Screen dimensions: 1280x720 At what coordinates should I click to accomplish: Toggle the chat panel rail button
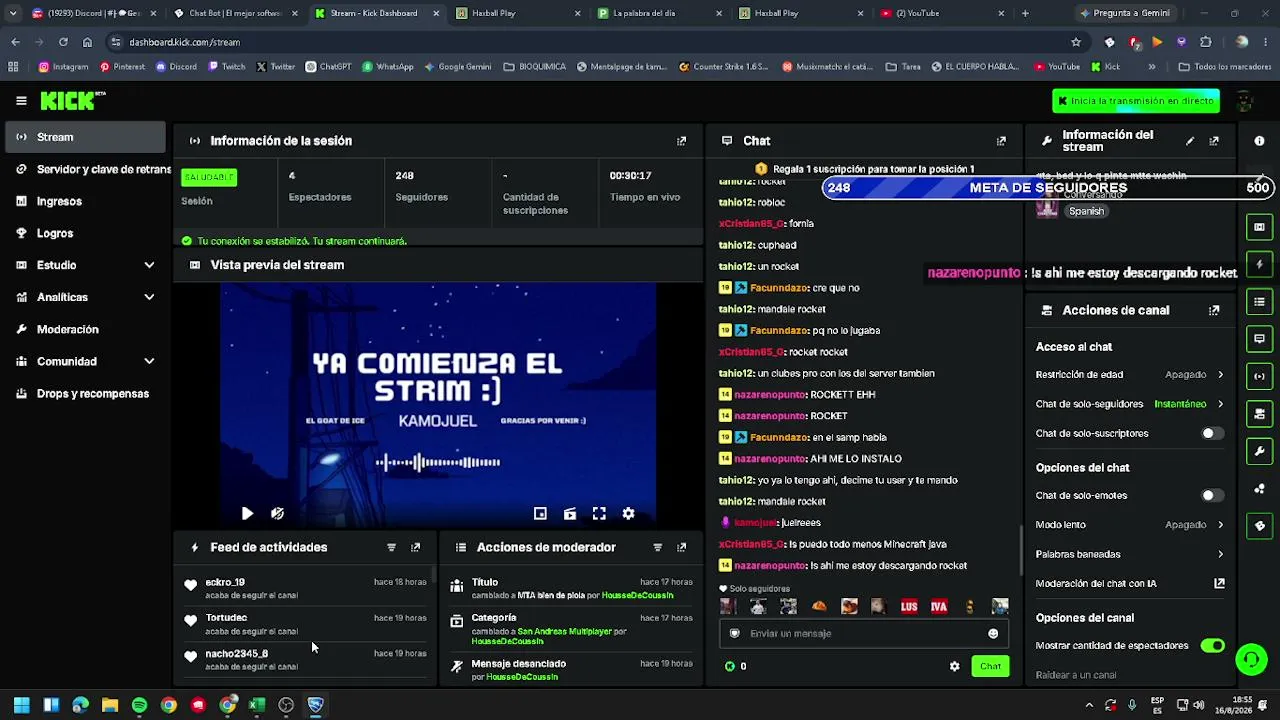1259,339
